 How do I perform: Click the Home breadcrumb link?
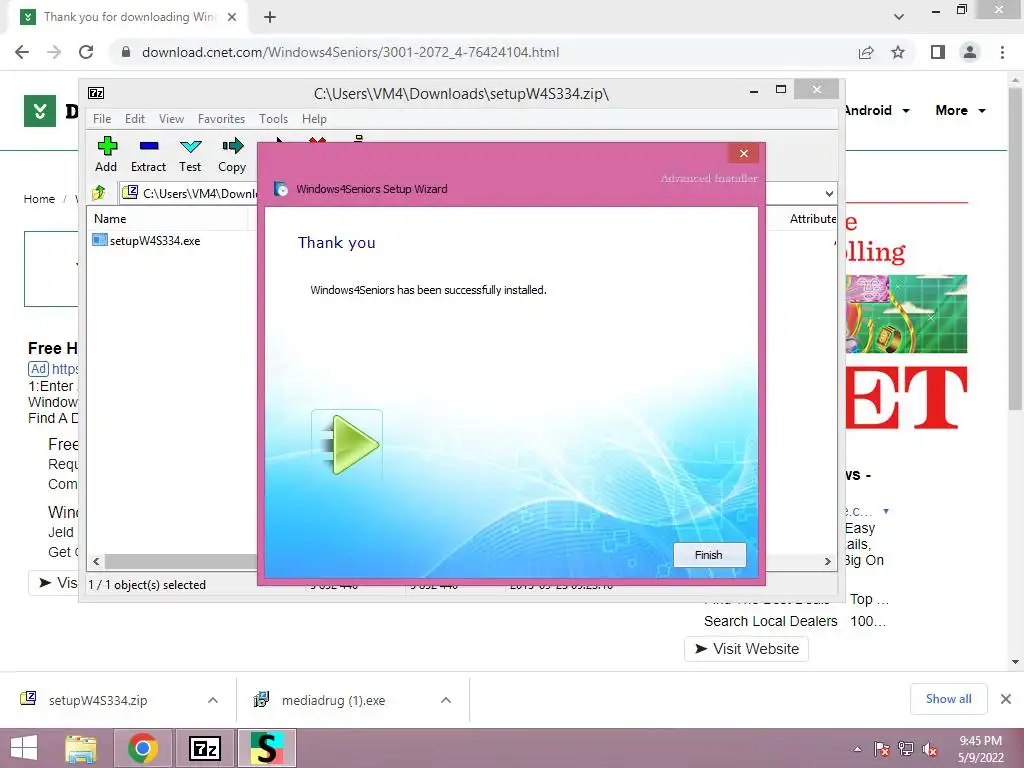click(x=39, y=199)
